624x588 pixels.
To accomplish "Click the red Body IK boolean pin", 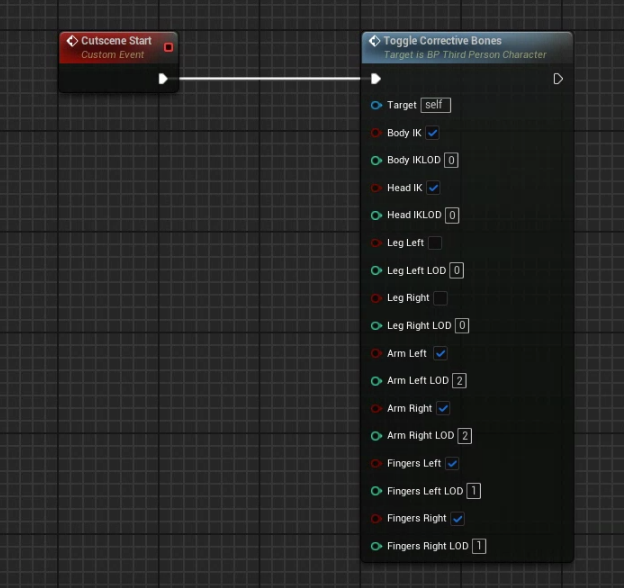I will [x=376, y=133].
